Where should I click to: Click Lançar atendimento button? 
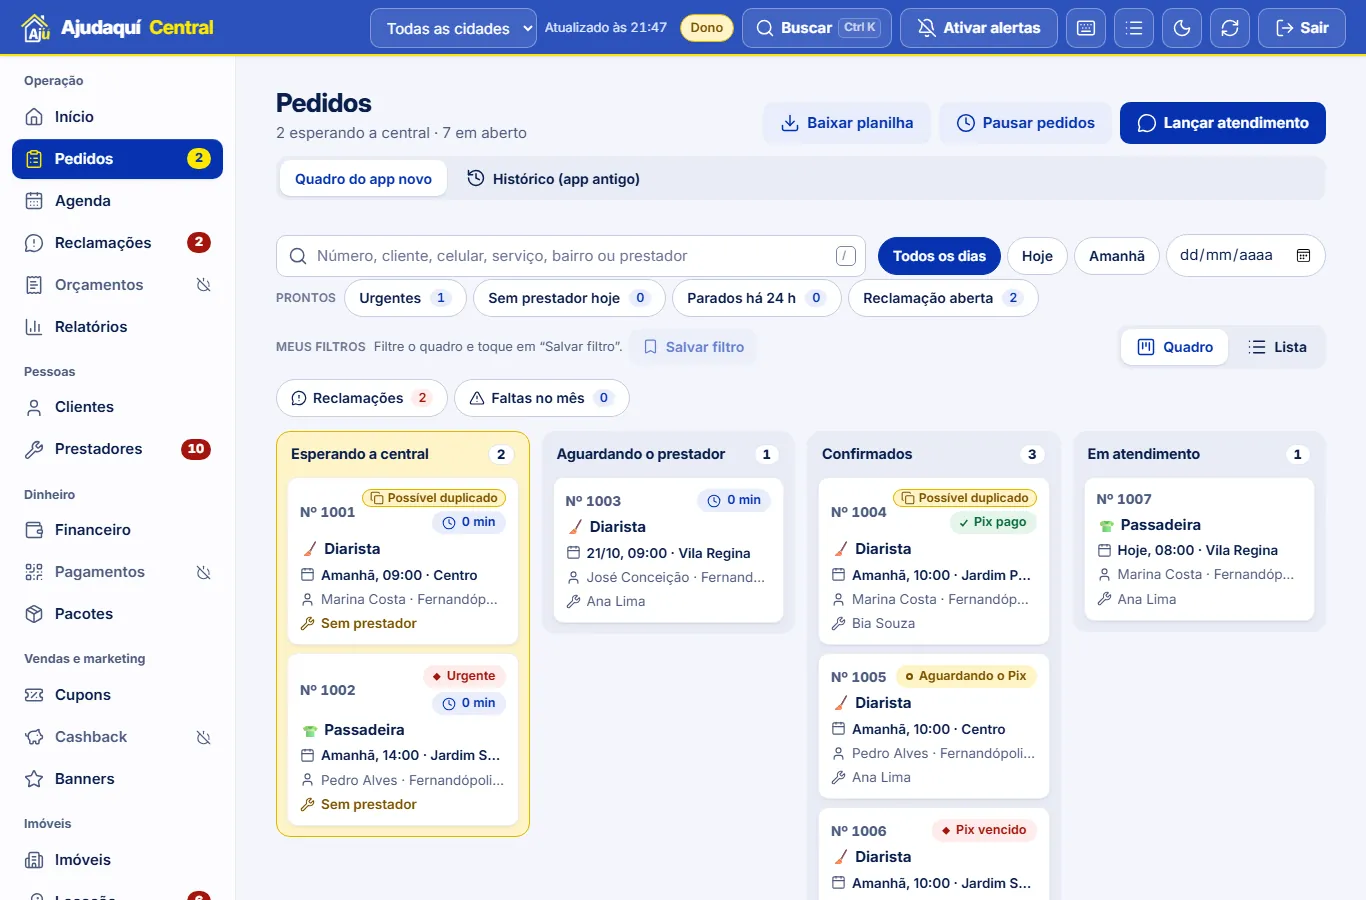point(1223,123)
